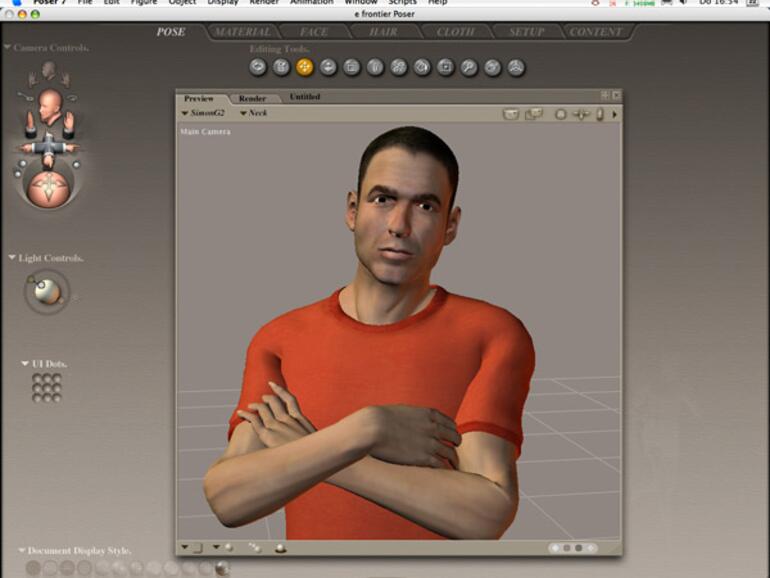
Task: Click the Main Camera label
Action: tap(205, 132)
